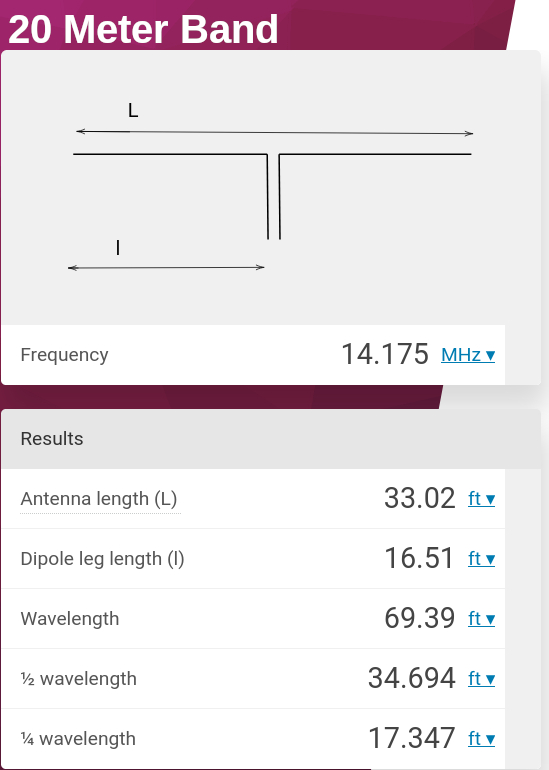This screenshot has height=770, width=549.
Task: Click the Frequency label
Action: pyautogui.click(x=64, y=355)
